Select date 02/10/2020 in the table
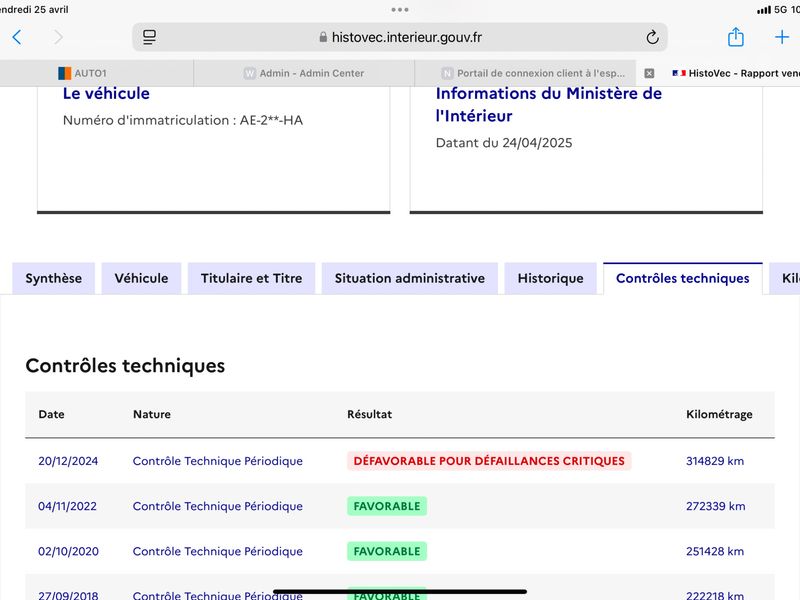Screen dimensions: 800x600 click(x=68, y=552)
